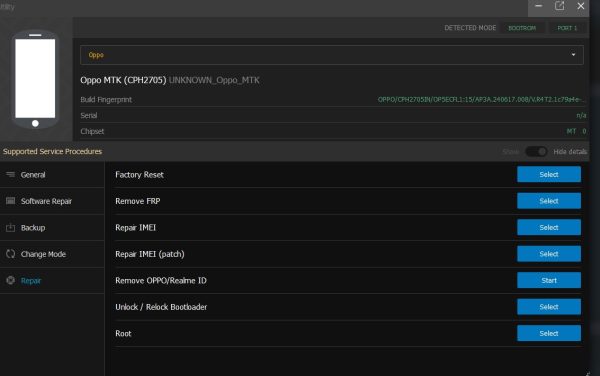Click the General menu lines icon
Viewport: 600px width, 376px height.
(10, 174)
